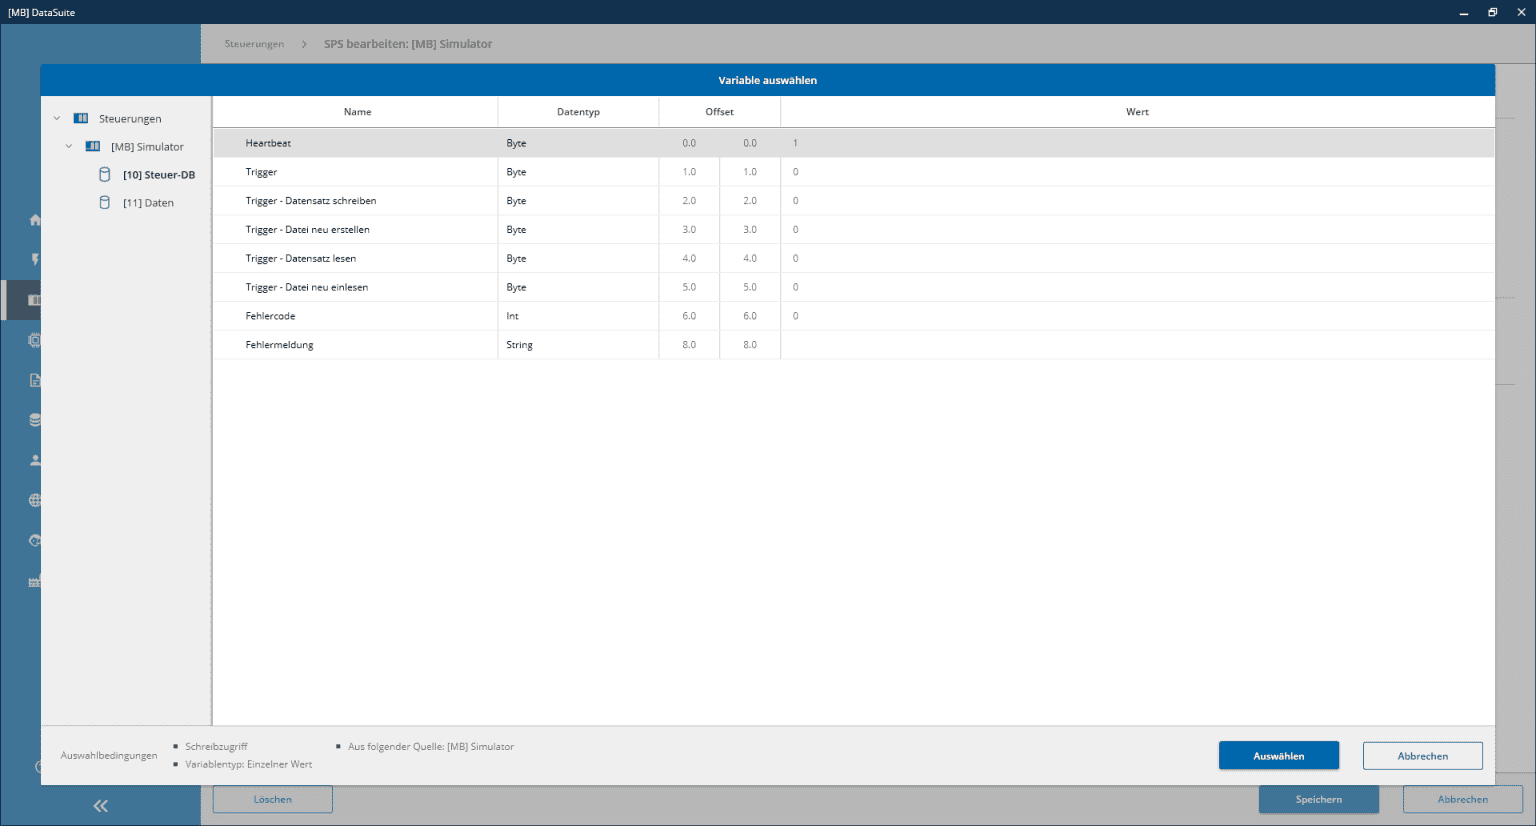Click the Wert column header
Viewport: 1536px width, 826px height.
point(1137,112)
